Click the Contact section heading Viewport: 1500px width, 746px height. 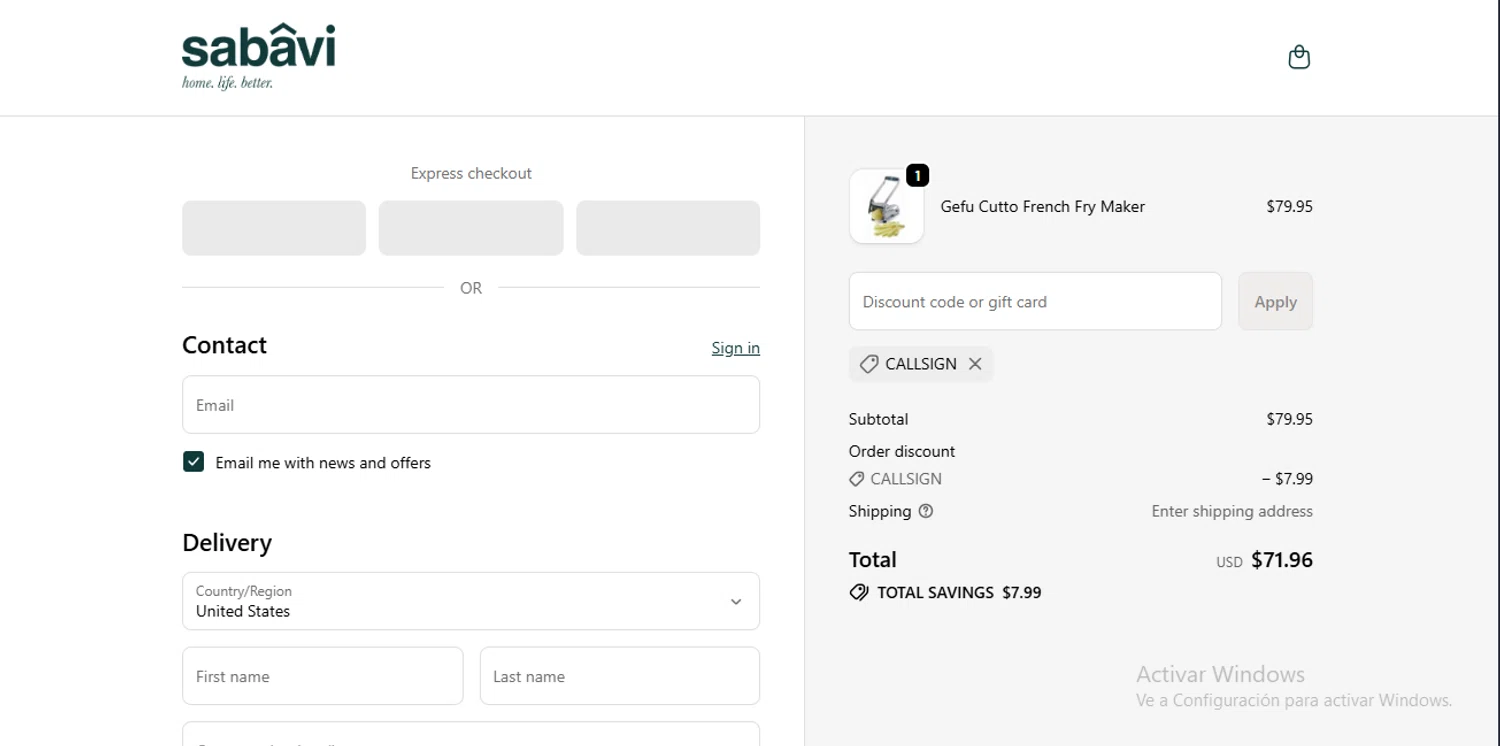224,345
